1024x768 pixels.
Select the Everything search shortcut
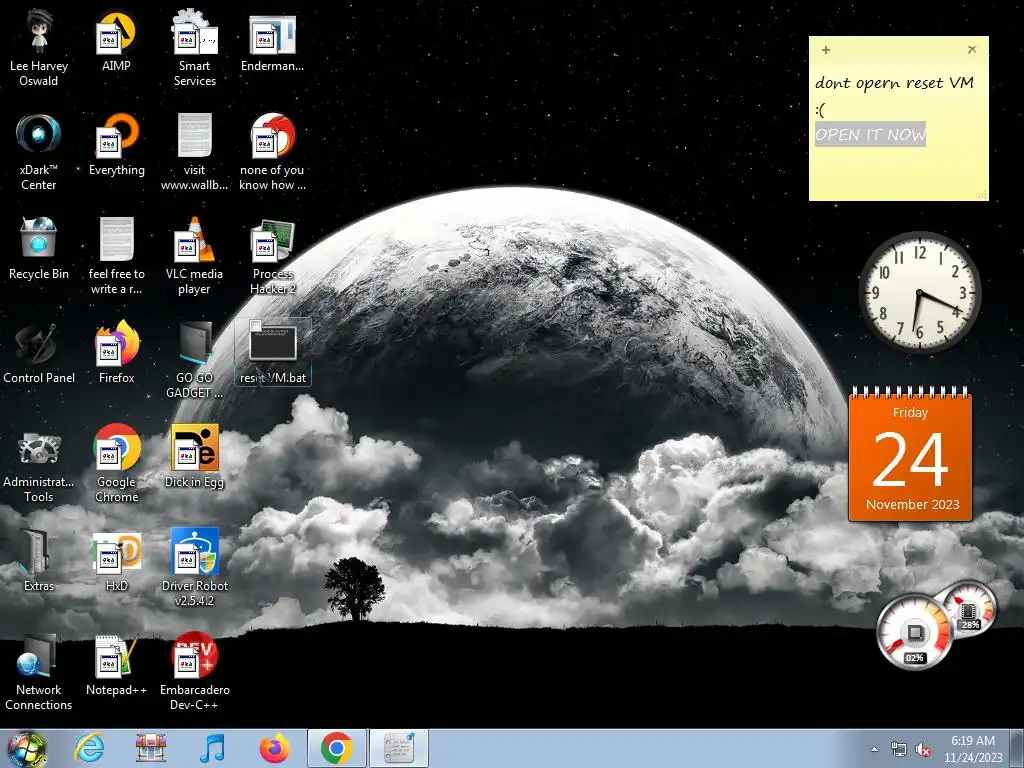[x=116, y=146]
